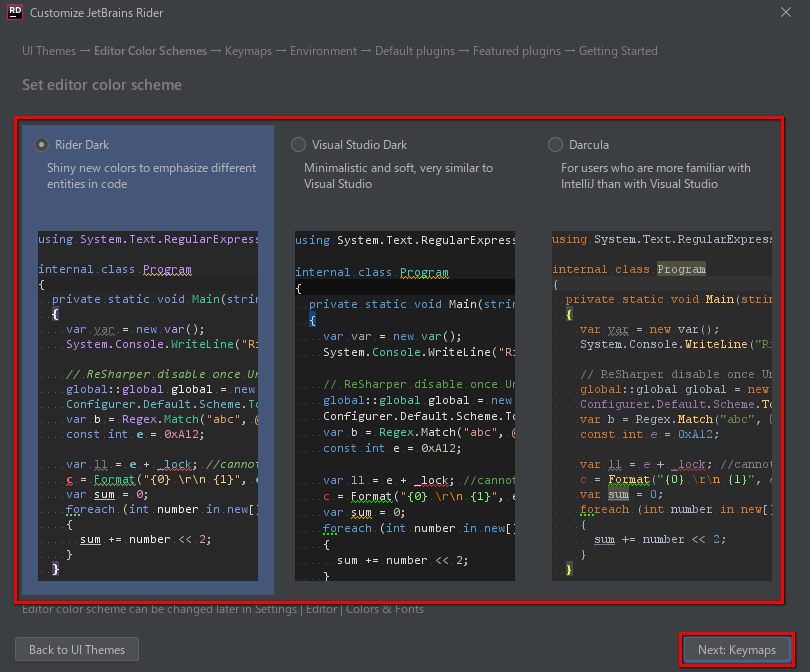The width and height of the screenshot is (810, 672).
Task: Select the Darcula radio button
Action: pyautogui.click(x=555, y=145)
